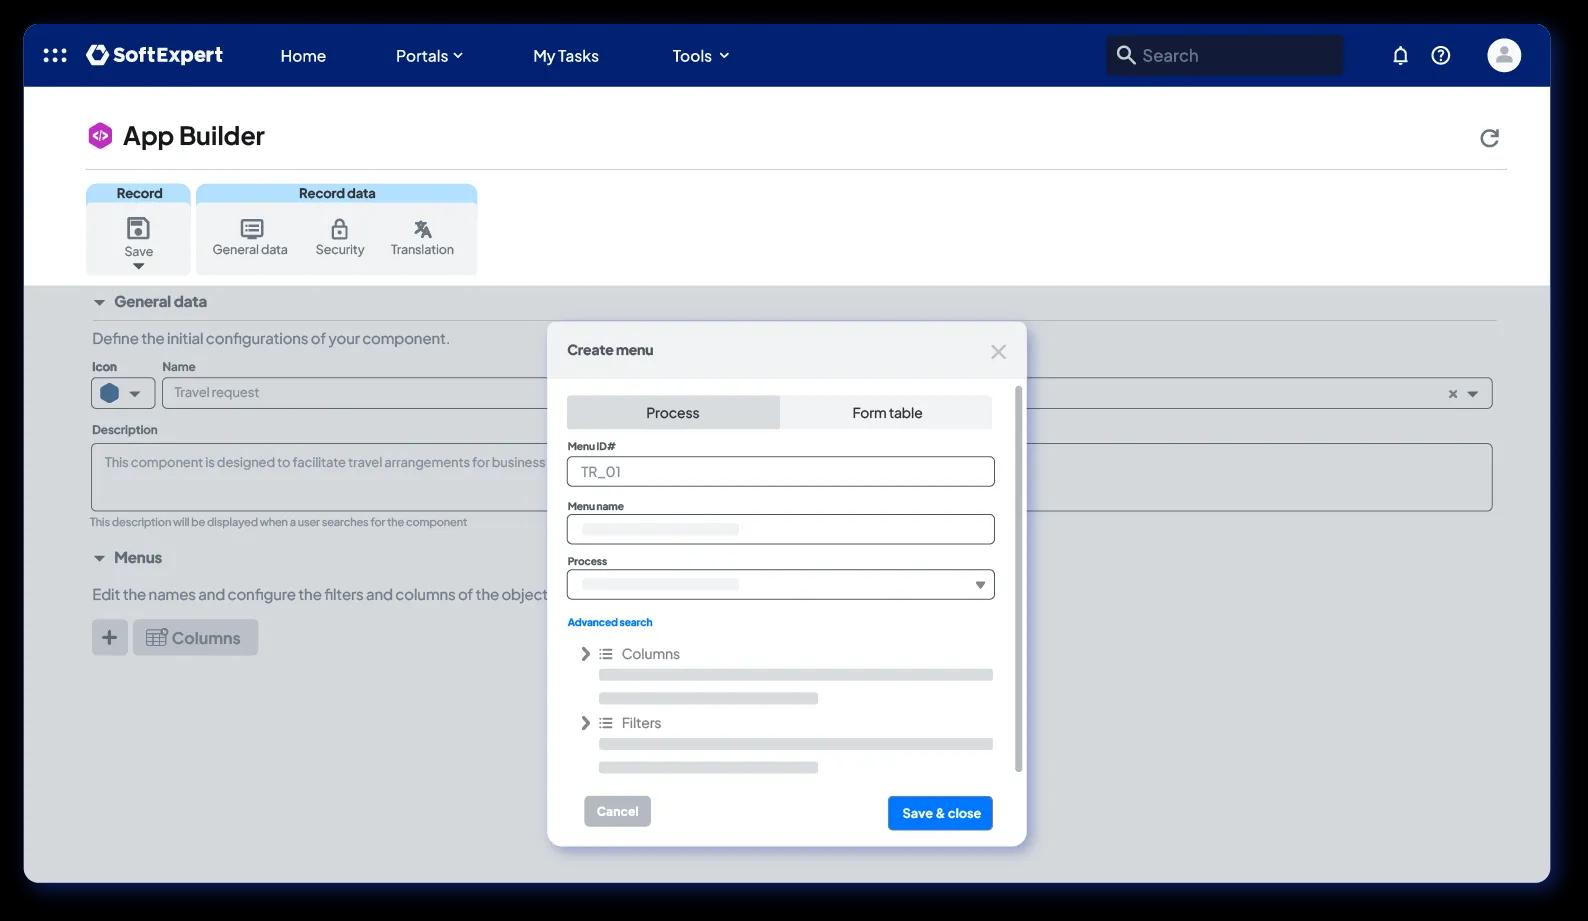Click the notifications bell icon
The height and width of the screenshot is (921, 1588).
tap(1400, 55)
